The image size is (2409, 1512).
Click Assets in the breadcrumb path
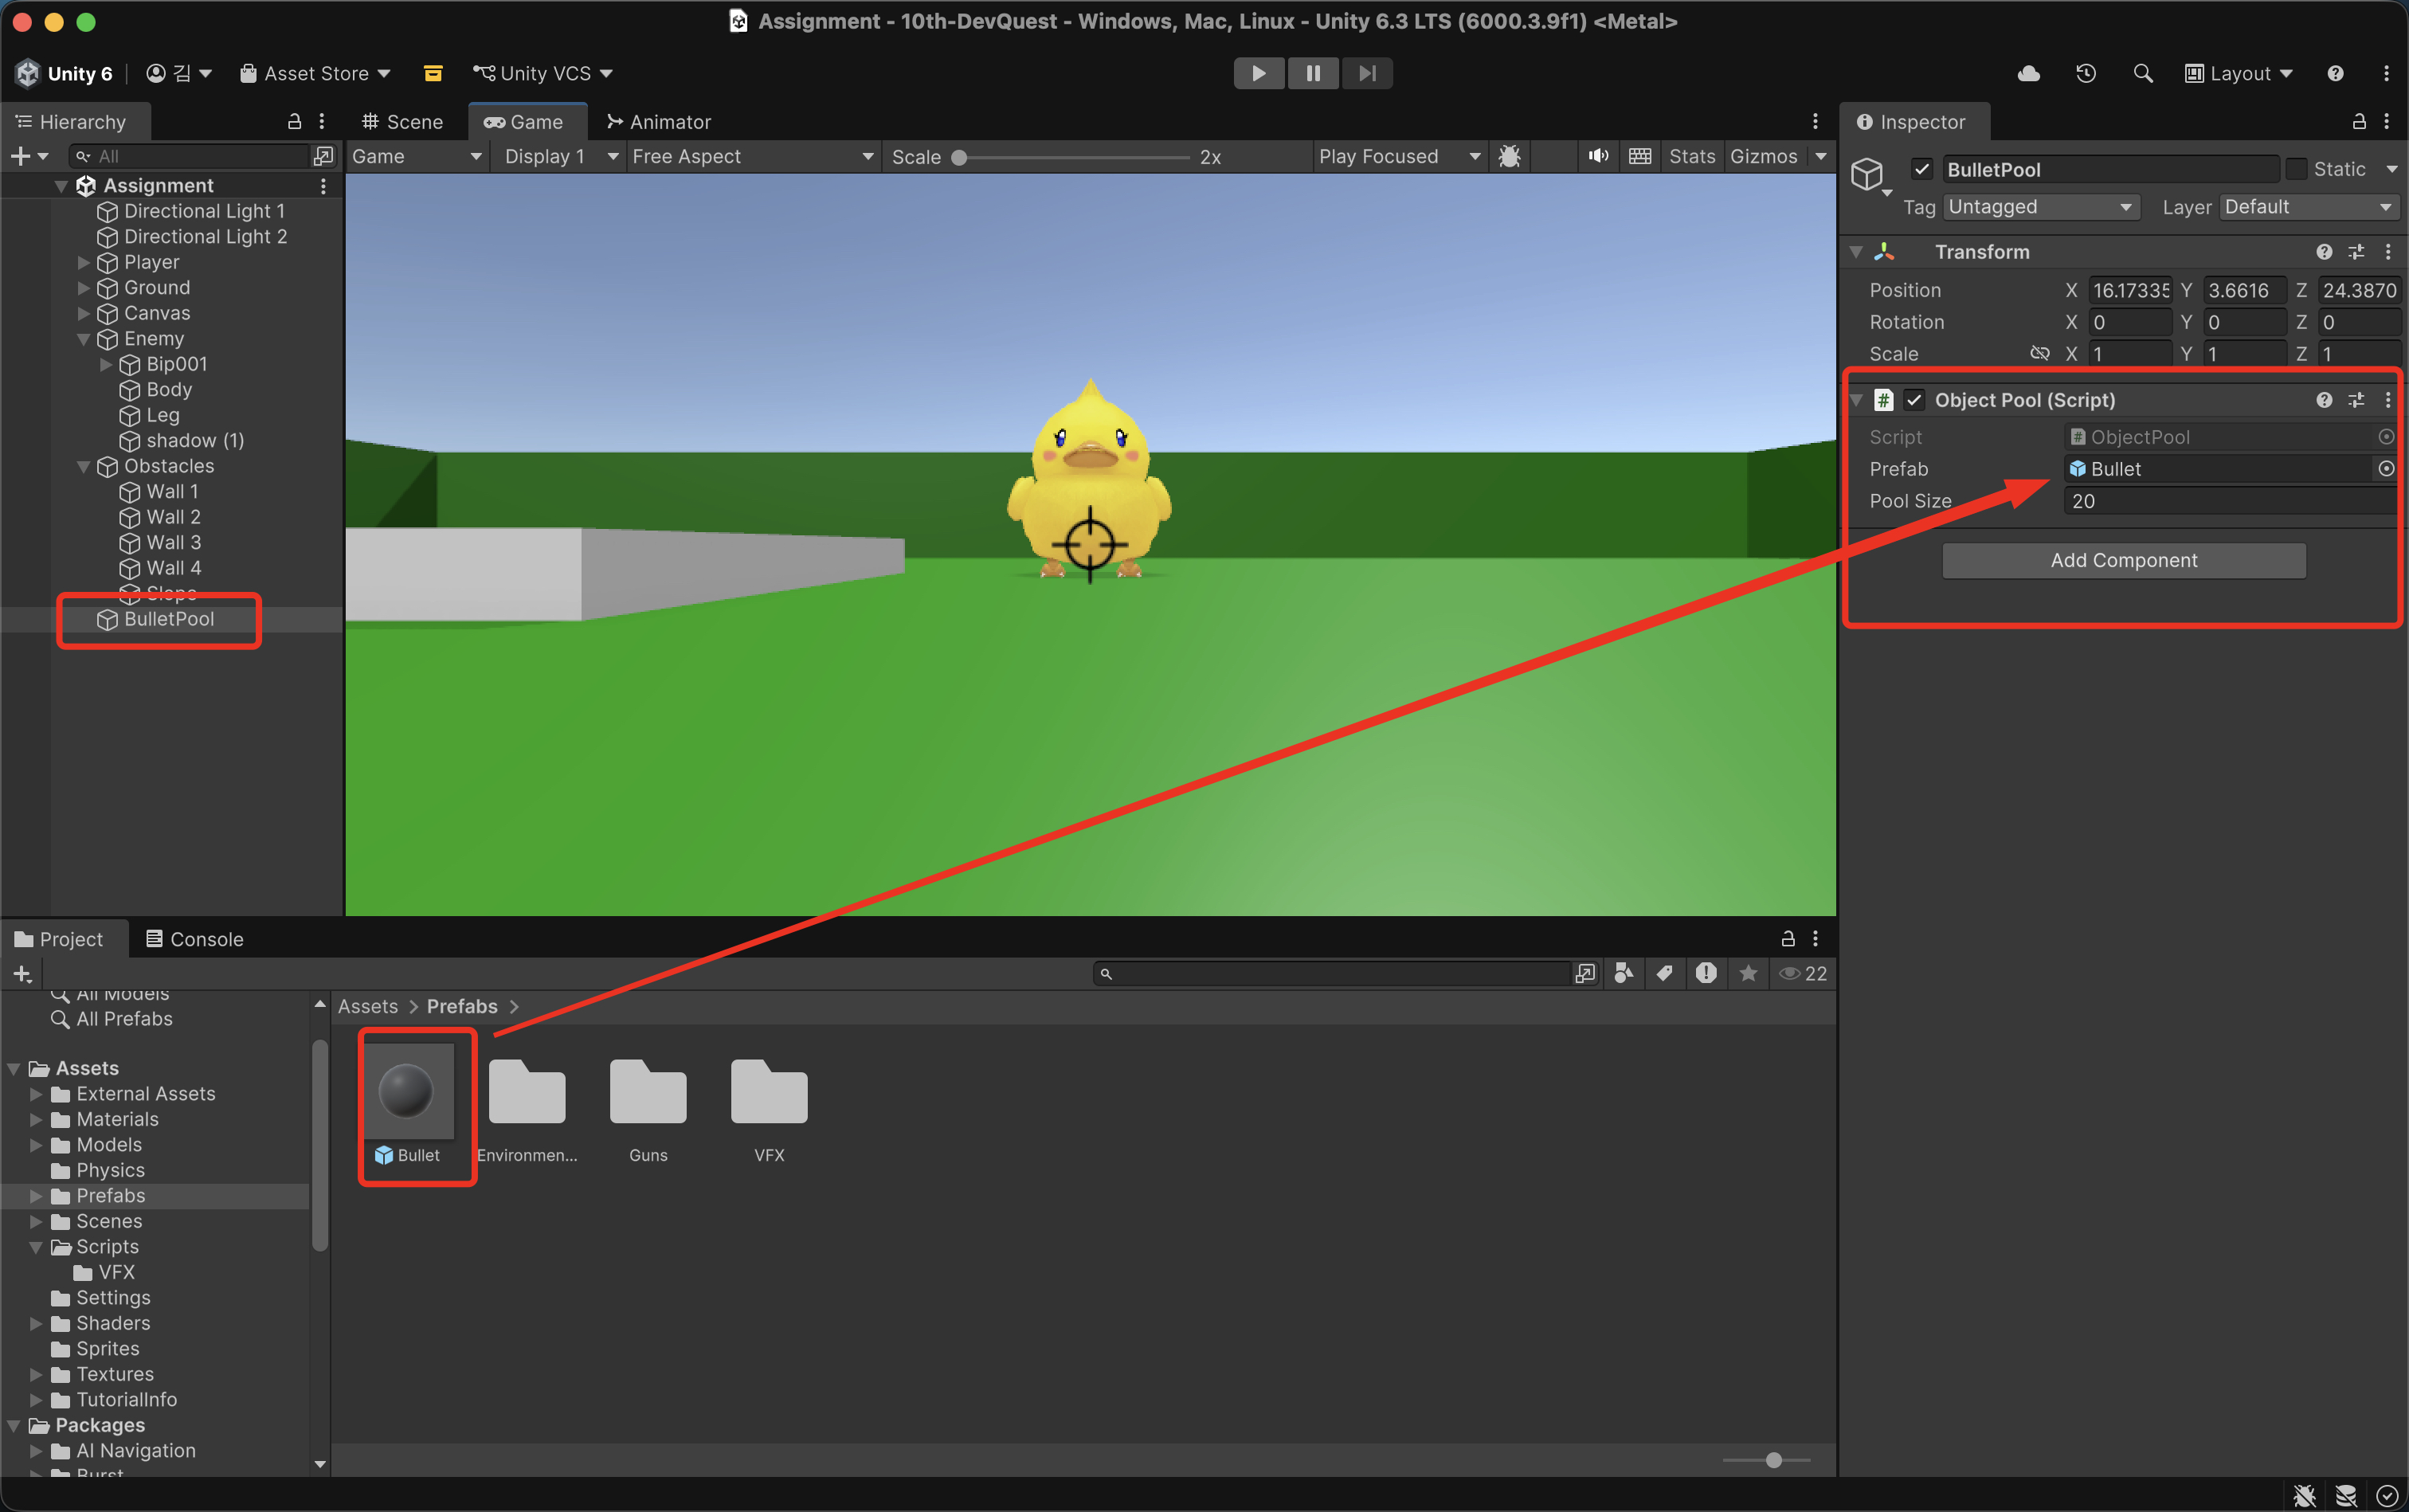click(368, 1006)
